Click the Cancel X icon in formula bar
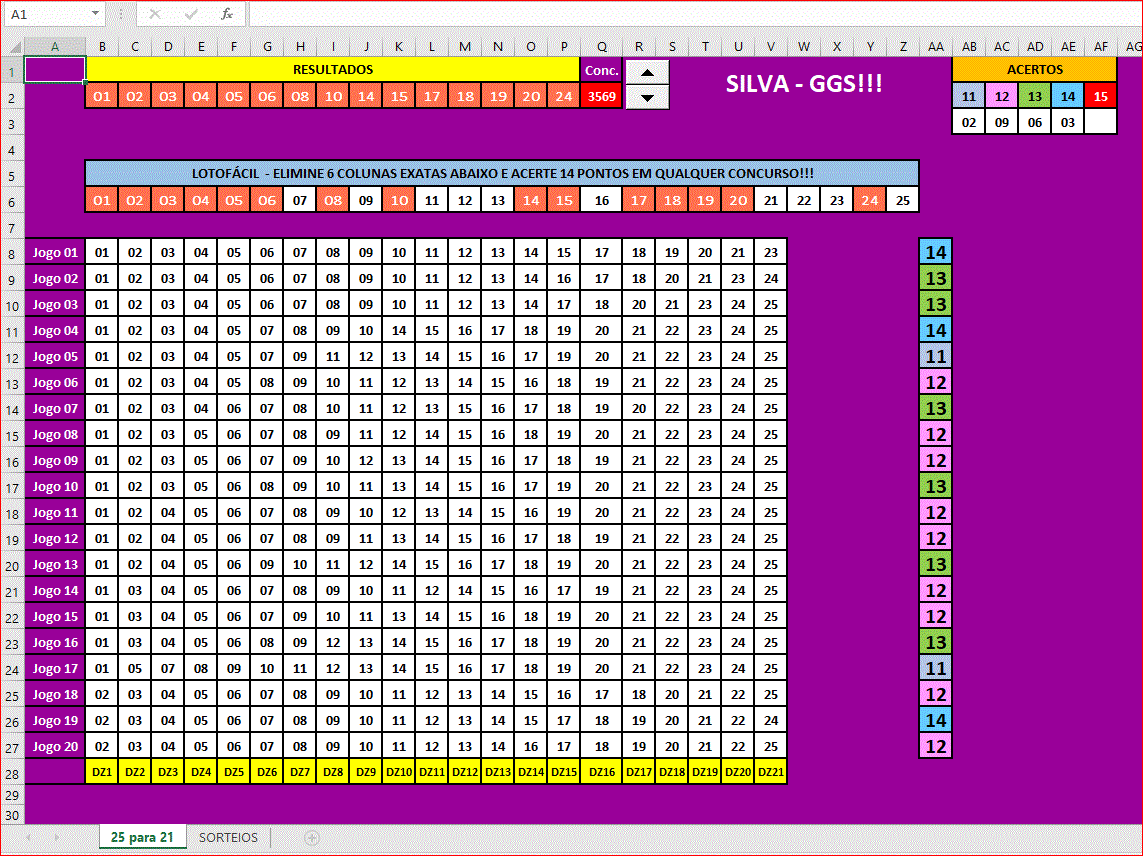This screenshot has width=1143, height=856. pos(155,14)
